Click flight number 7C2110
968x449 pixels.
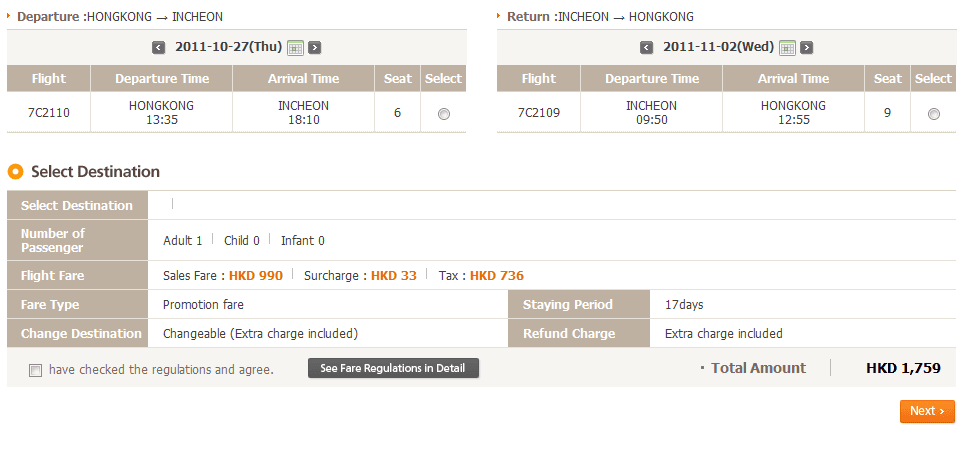click(48, 113)
